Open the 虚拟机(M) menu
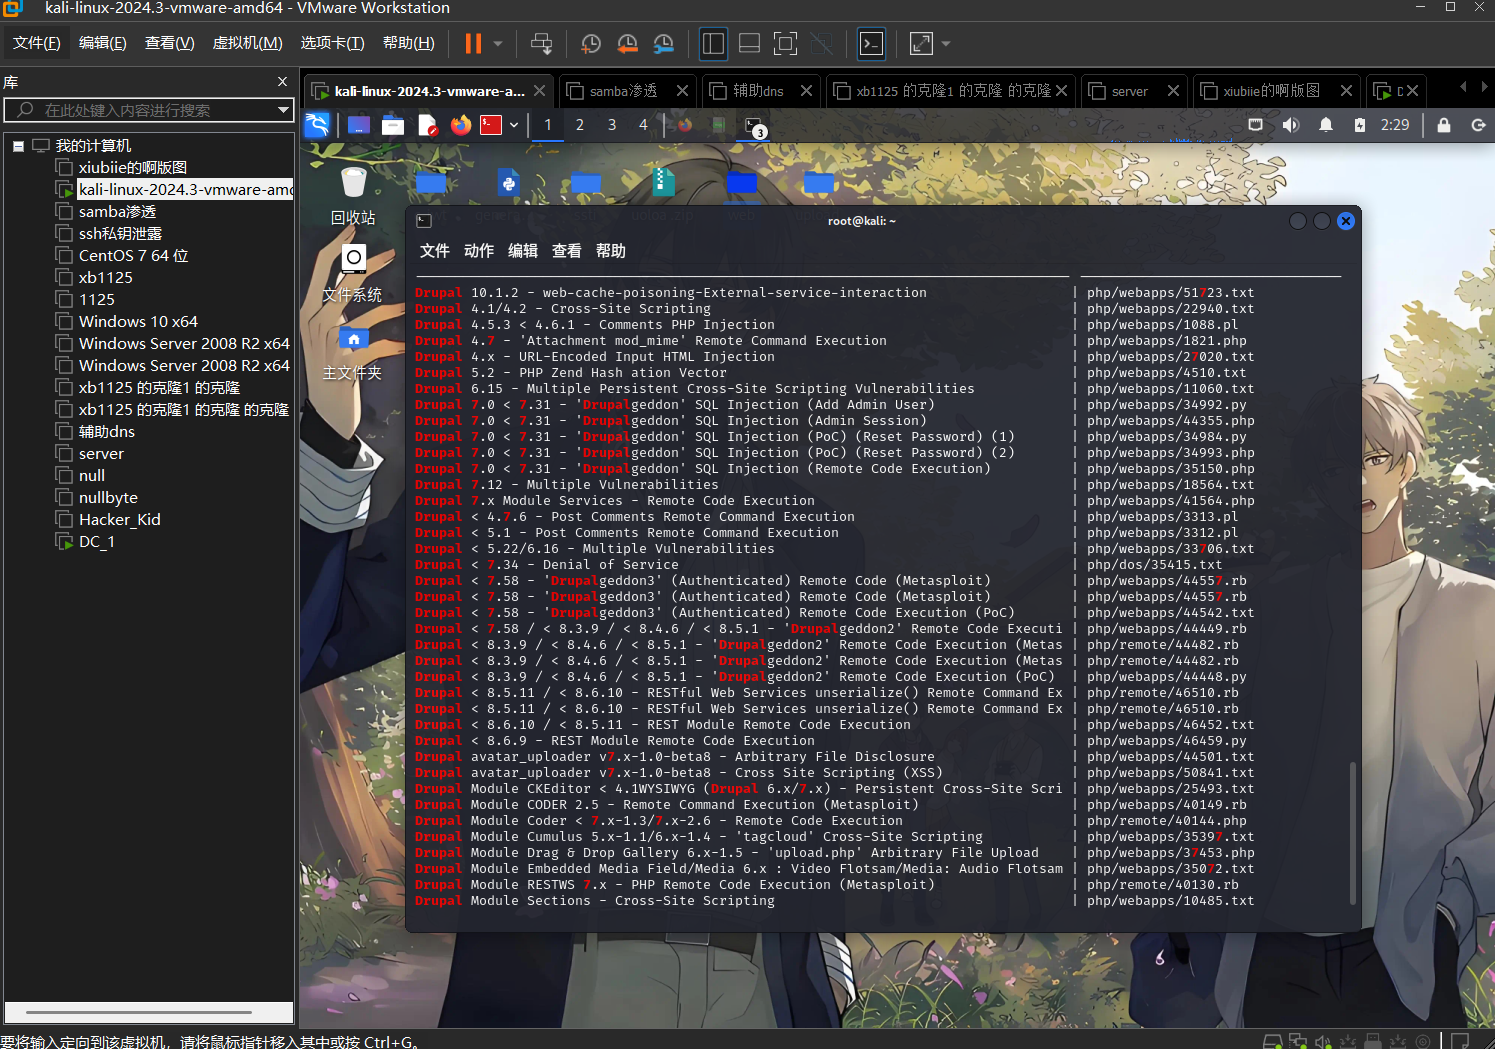 point(247,43)
